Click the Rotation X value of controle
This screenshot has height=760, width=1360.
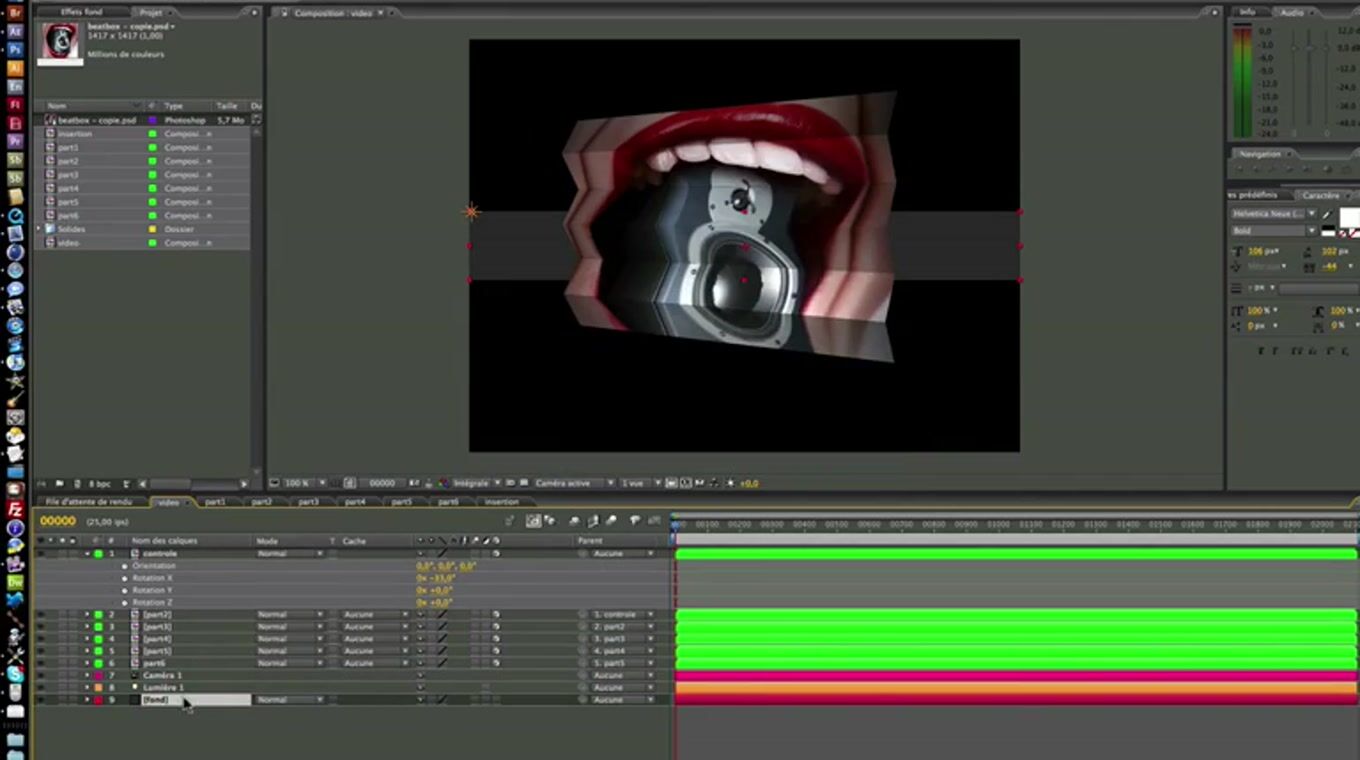coord(436,579)
